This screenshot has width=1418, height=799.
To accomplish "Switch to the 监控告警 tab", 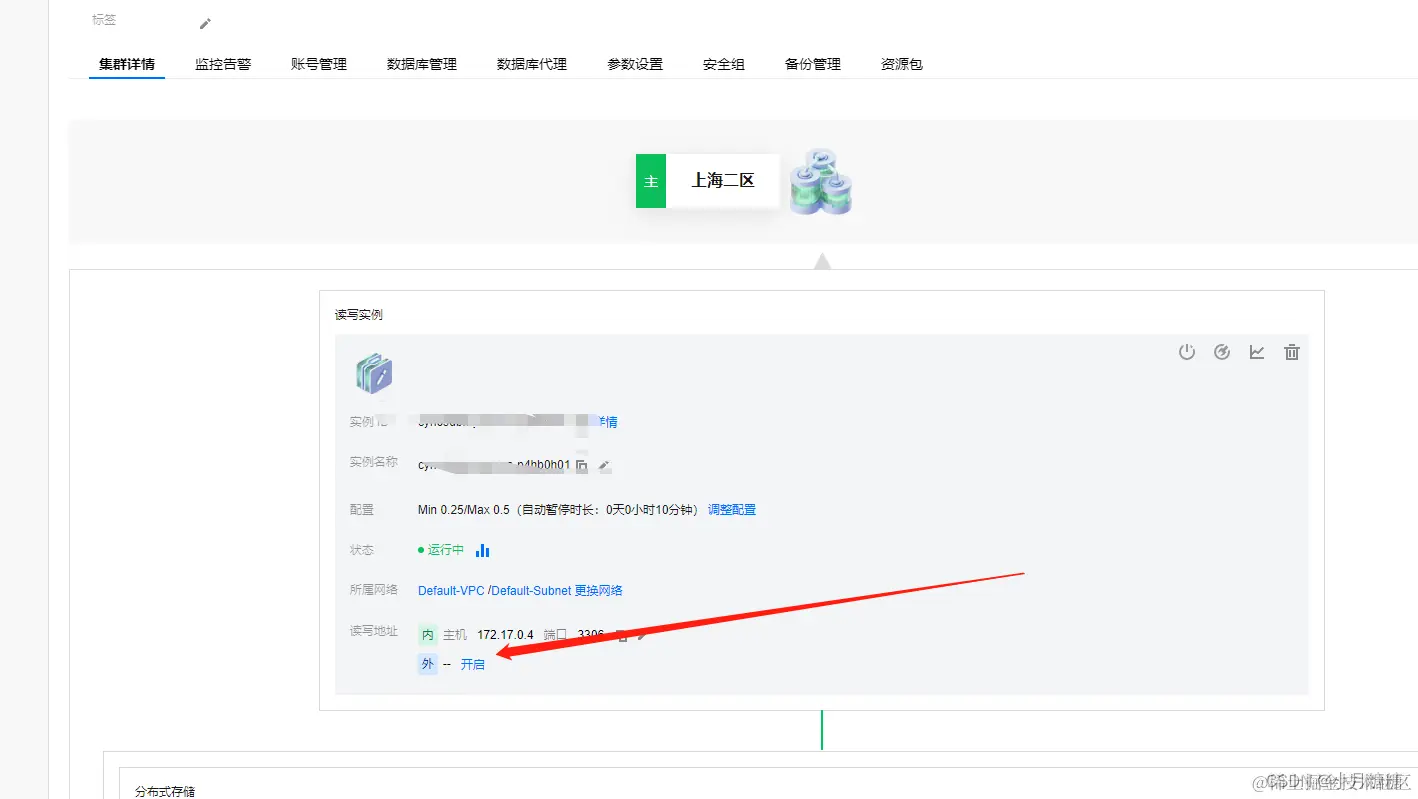I will click(222, 63).
